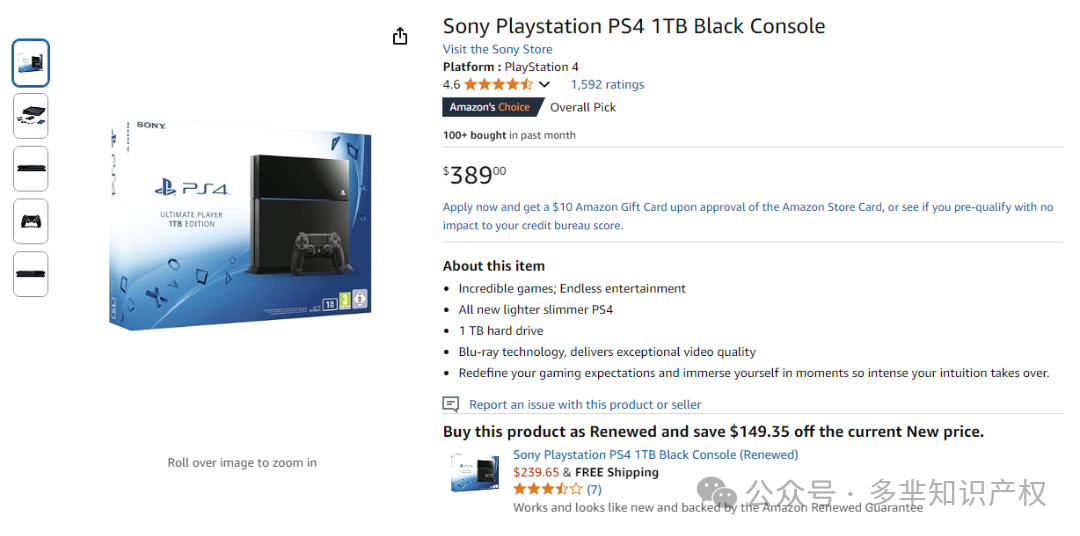Click the Amazon Store Card offer link
1080x536 pixels.
point(748,216)
